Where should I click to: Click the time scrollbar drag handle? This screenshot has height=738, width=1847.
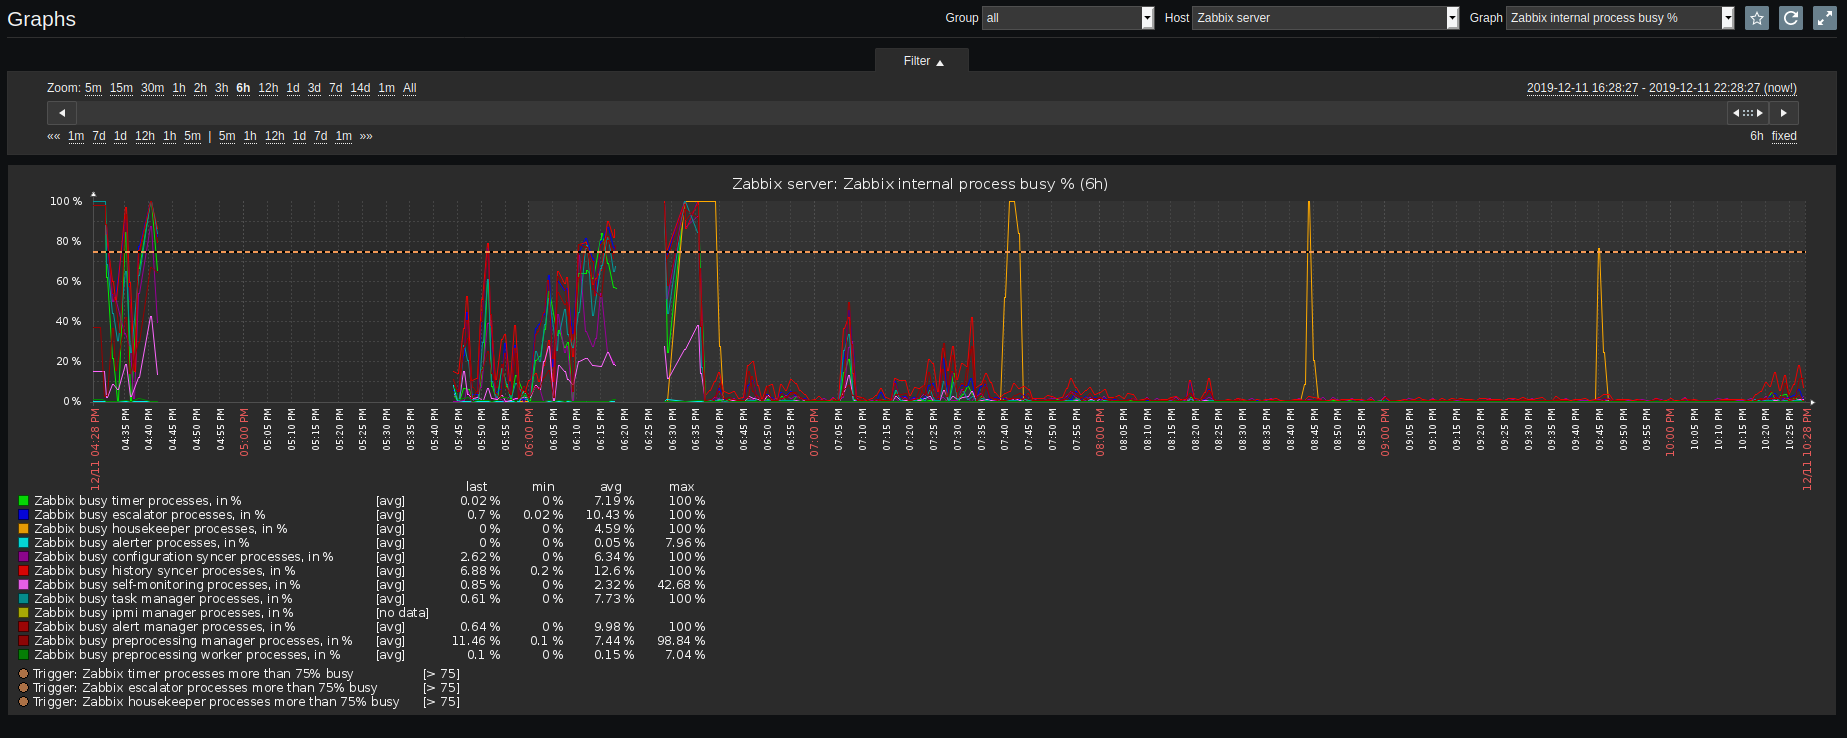click(1748, 113)
